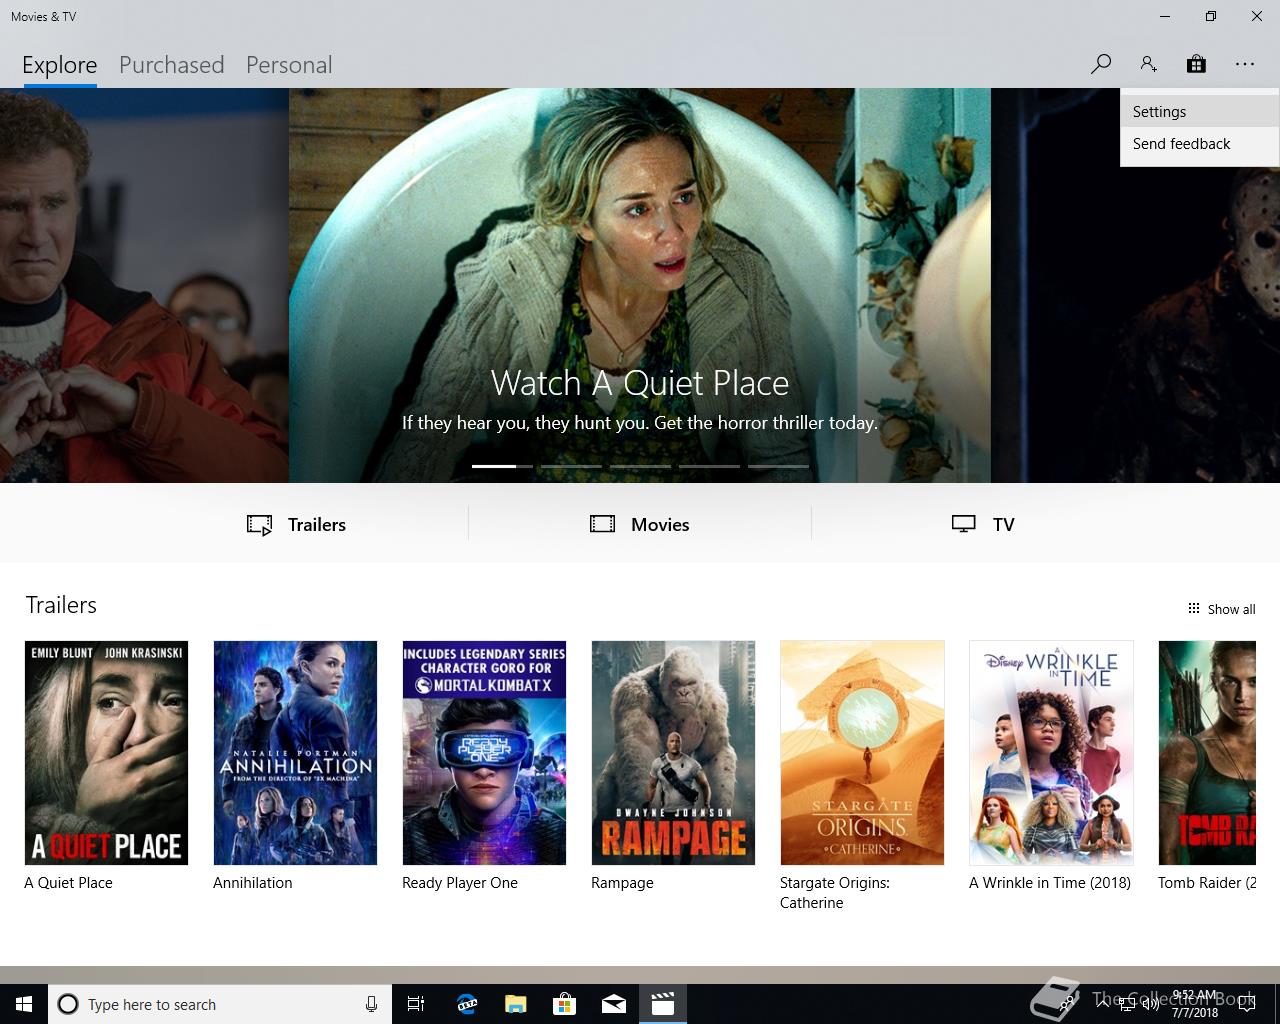This screenshot has width=1280, height=1024.
Task: Click 'A Quiet Place' title text
Action: pyautogui.click(x=68, y=883)
